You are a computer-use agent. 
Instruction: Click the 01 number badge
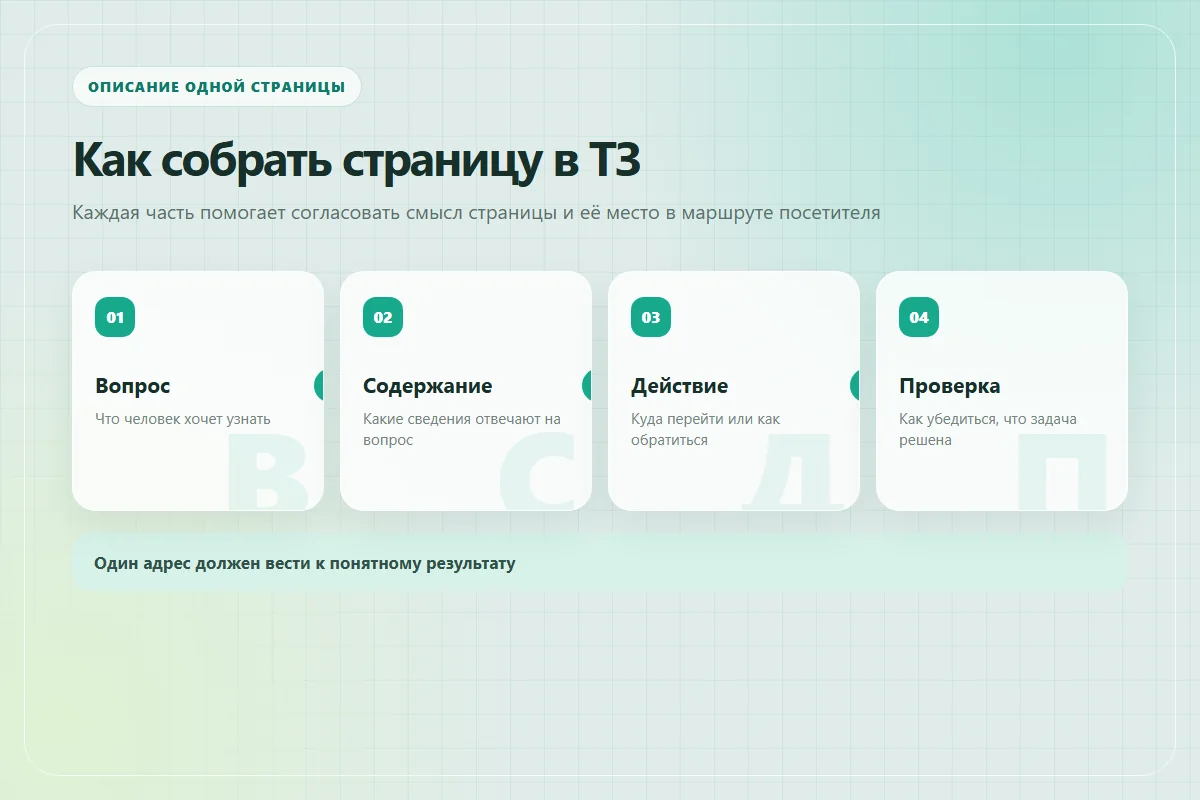pos(115,317)
